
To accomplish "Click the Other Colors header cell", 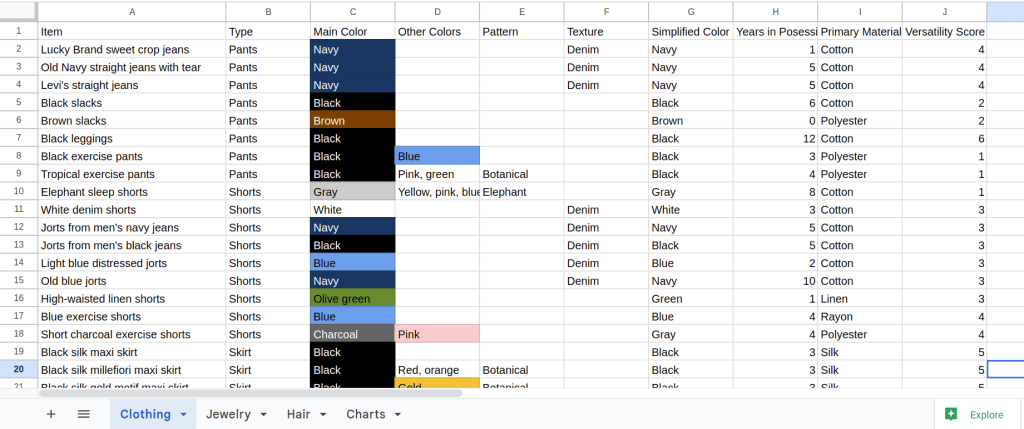I will (x=437, y=31).
